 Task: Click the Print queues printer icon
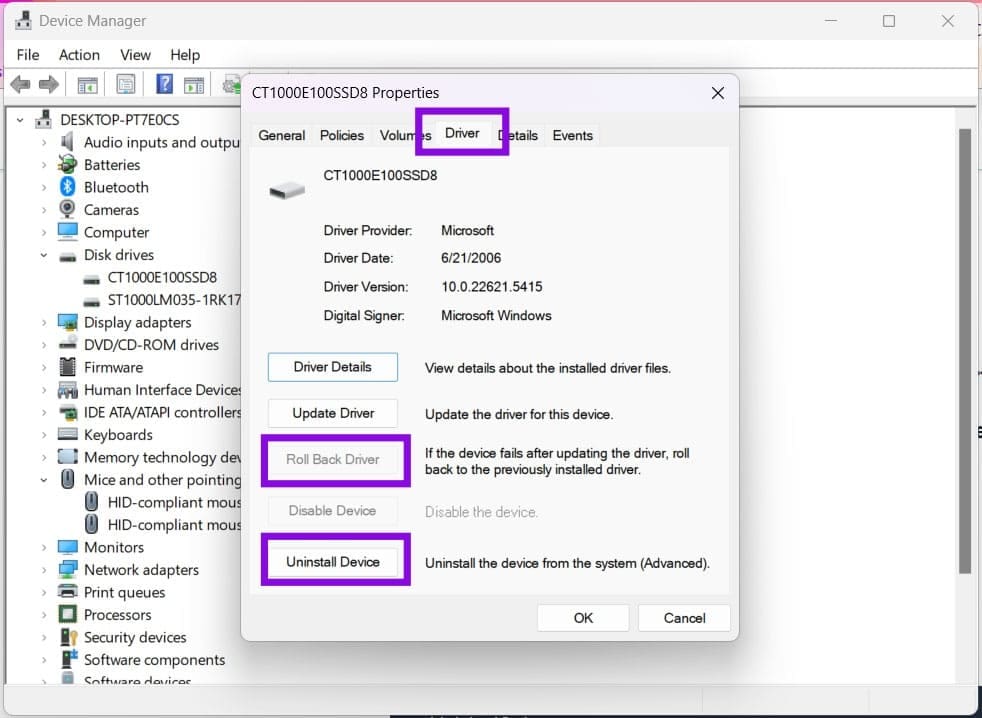(68, 591)
